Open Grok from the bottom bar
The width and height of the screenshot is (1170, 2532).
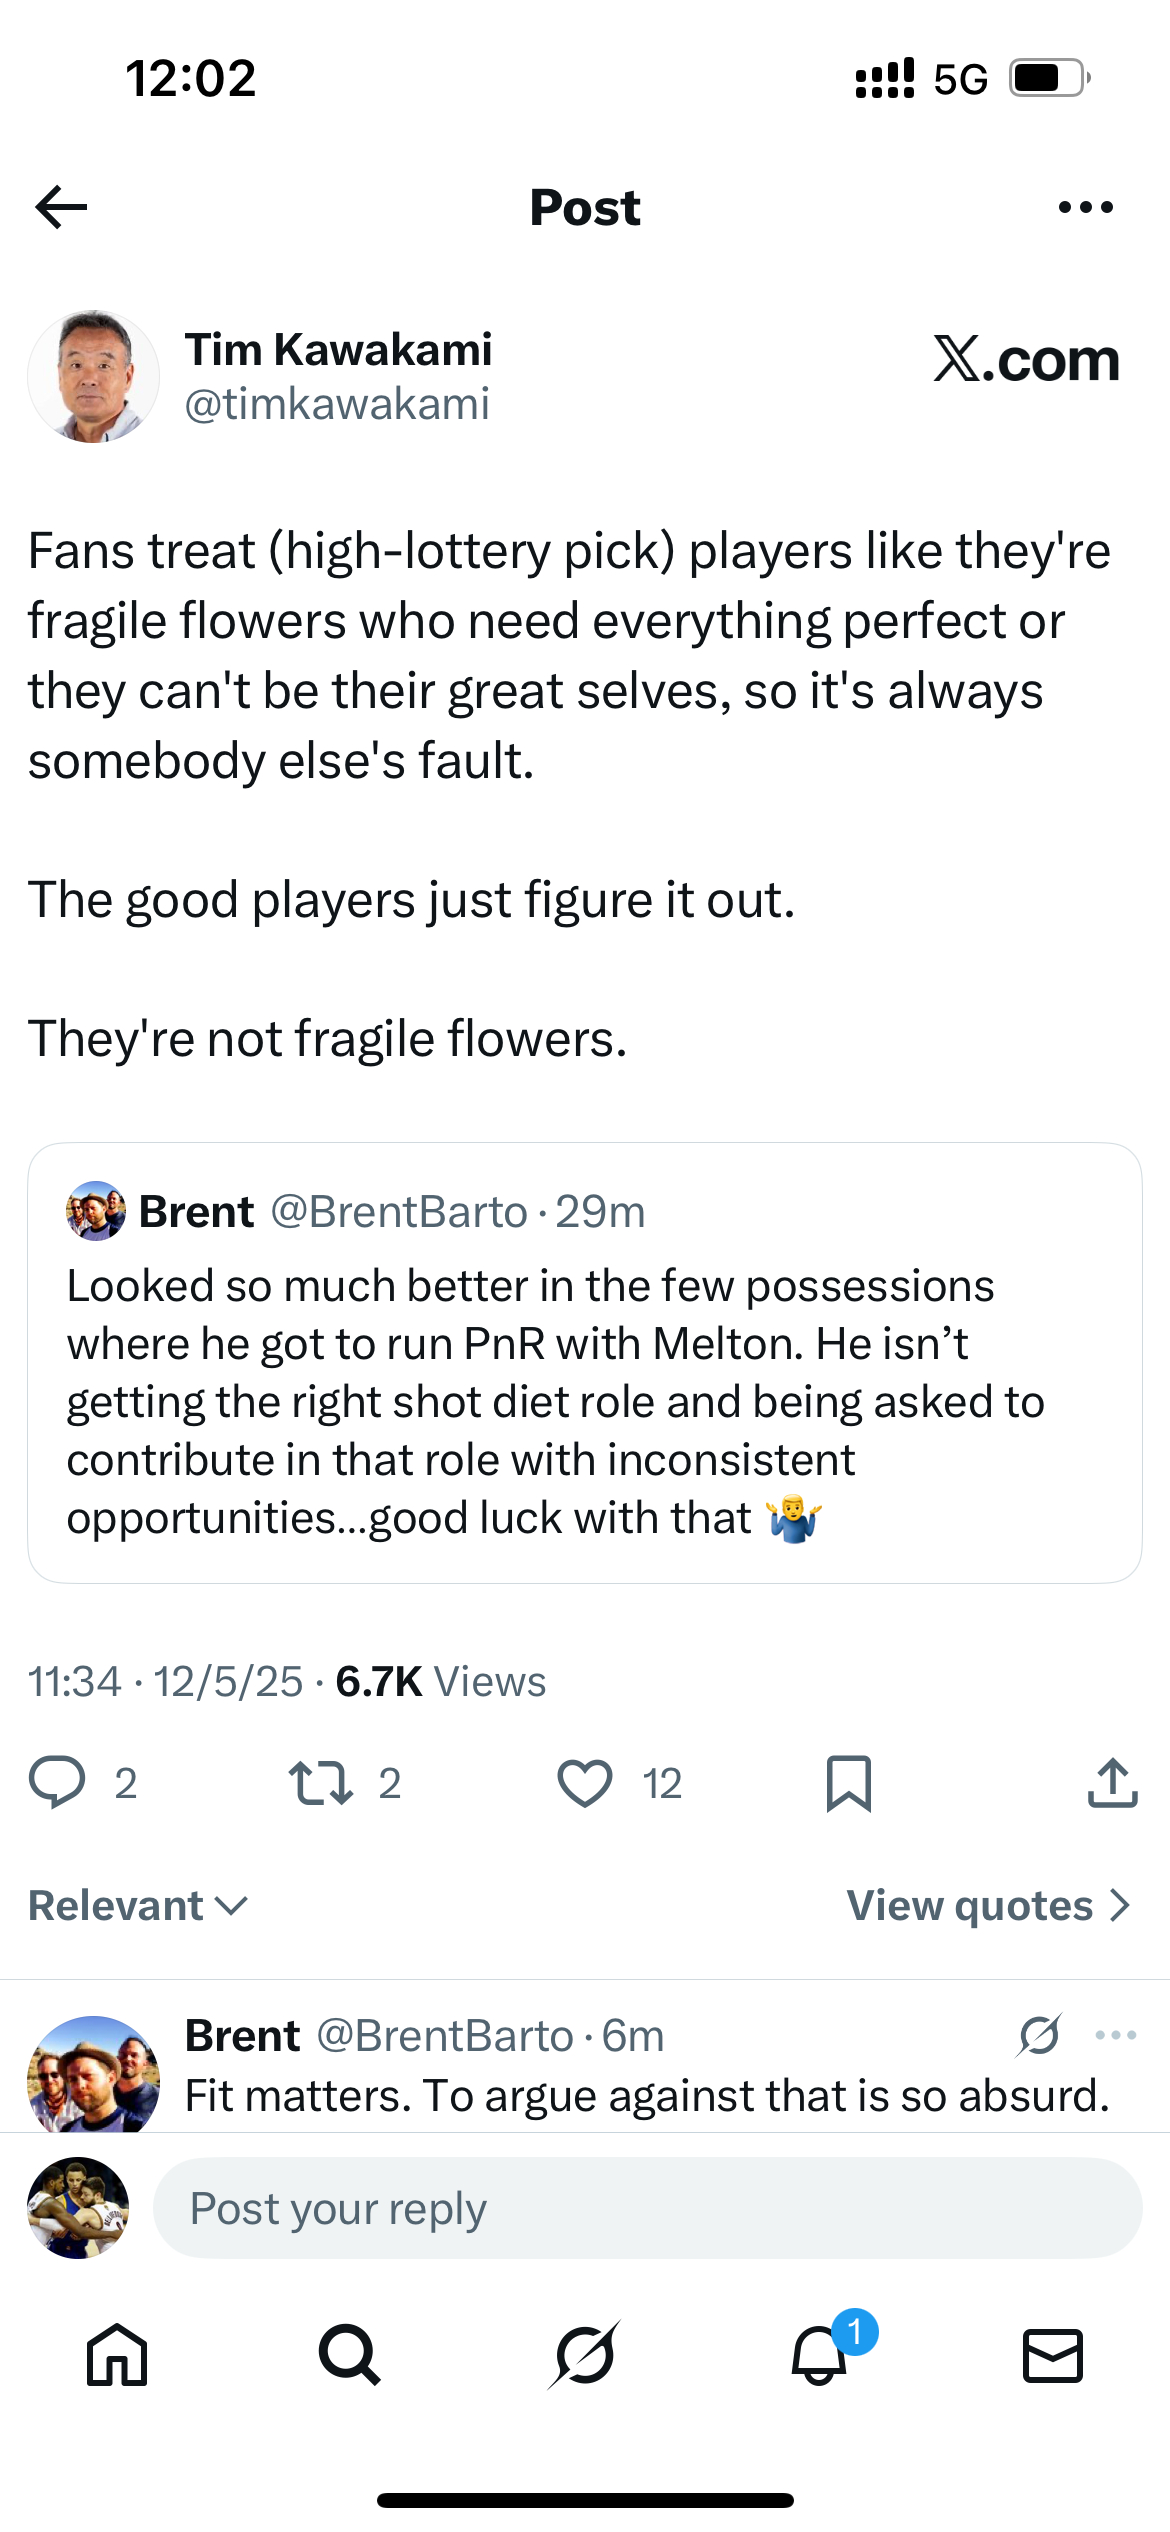584,2355
